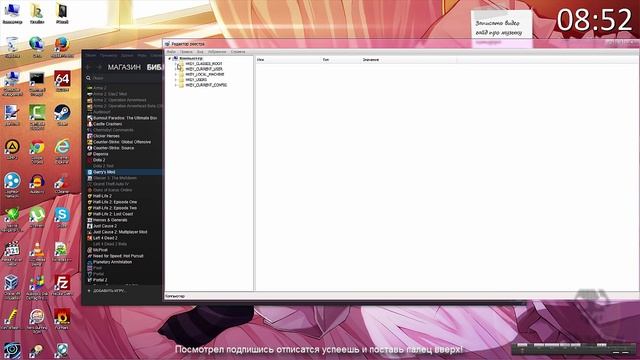The height and width of the screenshot is (360, 640).
Task: Launch Google Chrome from desktop
Action: tap(37, 150)
